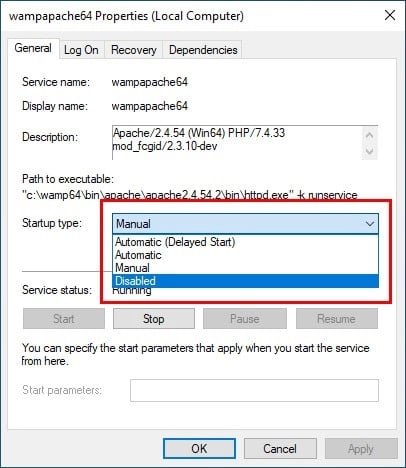Screen dimensions: 406x468
Task: Click the Description box scroll up arrow
Action: point(369,135)
